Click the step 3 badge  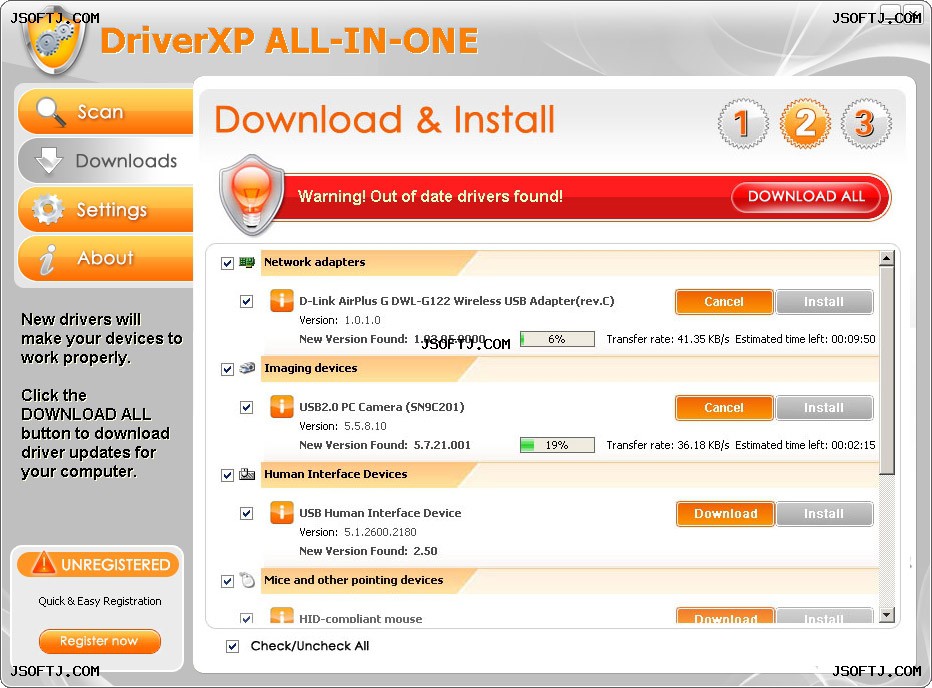click(866, 123)
